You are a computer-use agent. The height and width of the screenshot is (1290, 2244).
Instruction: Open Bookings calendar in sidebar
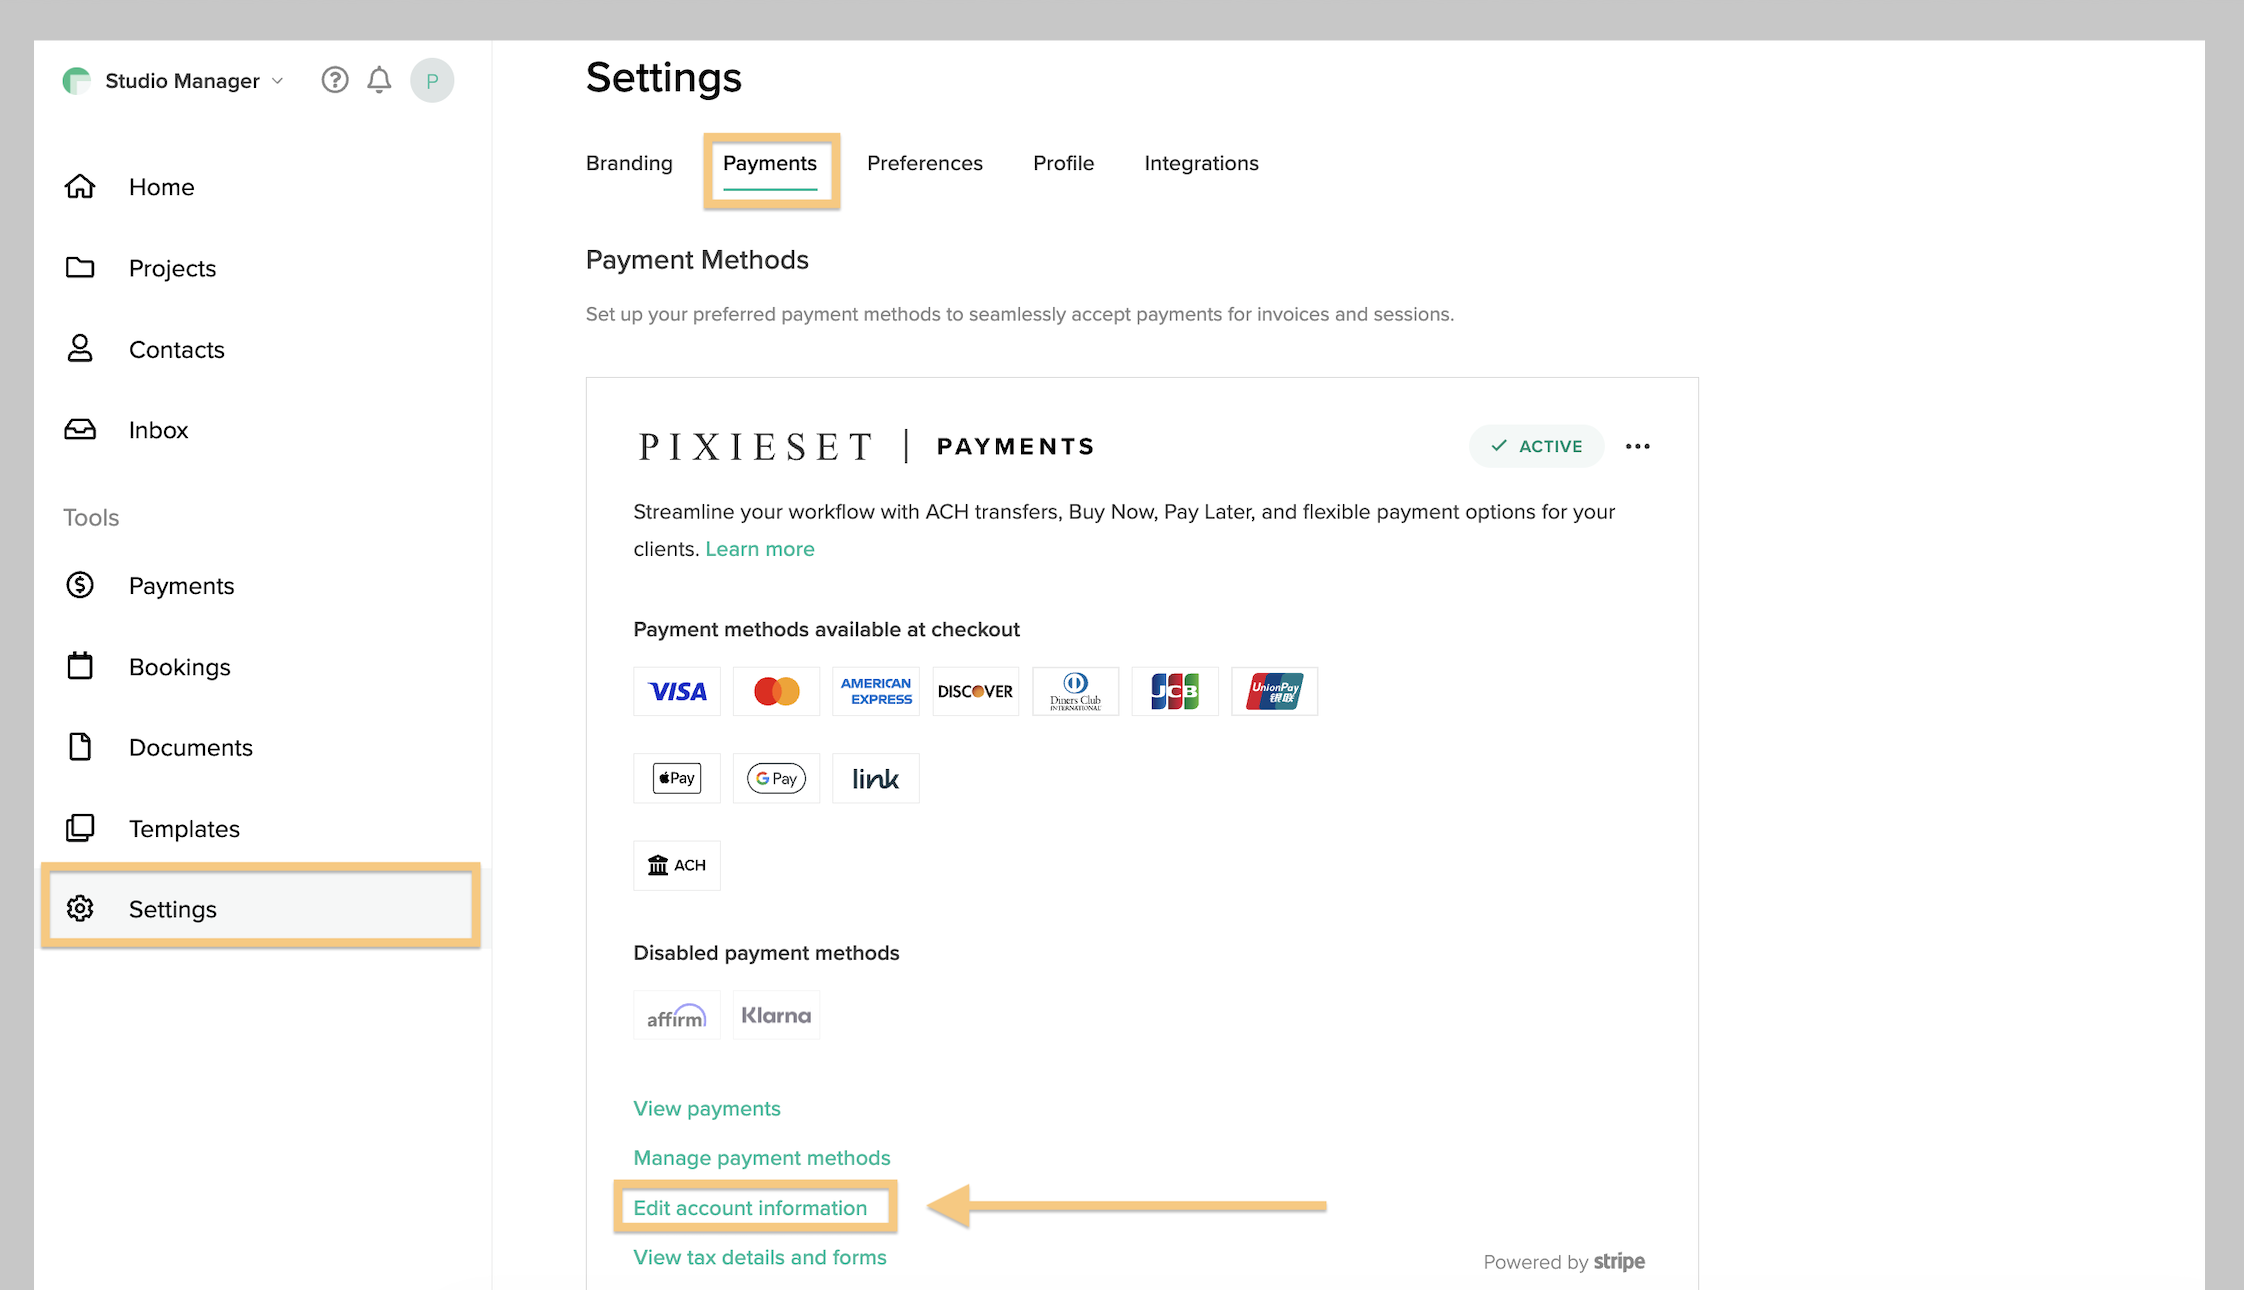click(x=179, y=667)
